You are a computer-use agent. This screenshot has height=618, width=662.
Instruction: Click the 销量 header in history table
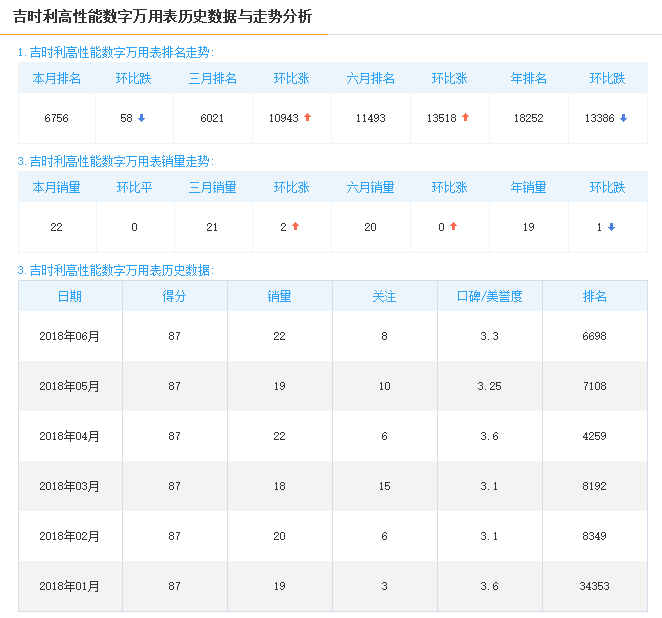(279, 296)
